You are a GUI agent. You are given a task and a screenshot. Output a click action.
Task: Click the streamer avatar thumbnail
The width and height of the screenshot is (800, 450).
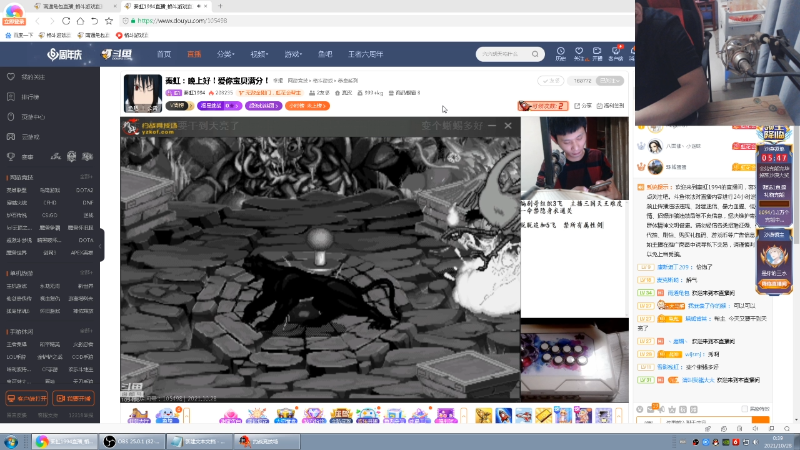click(x=143, y=93)
